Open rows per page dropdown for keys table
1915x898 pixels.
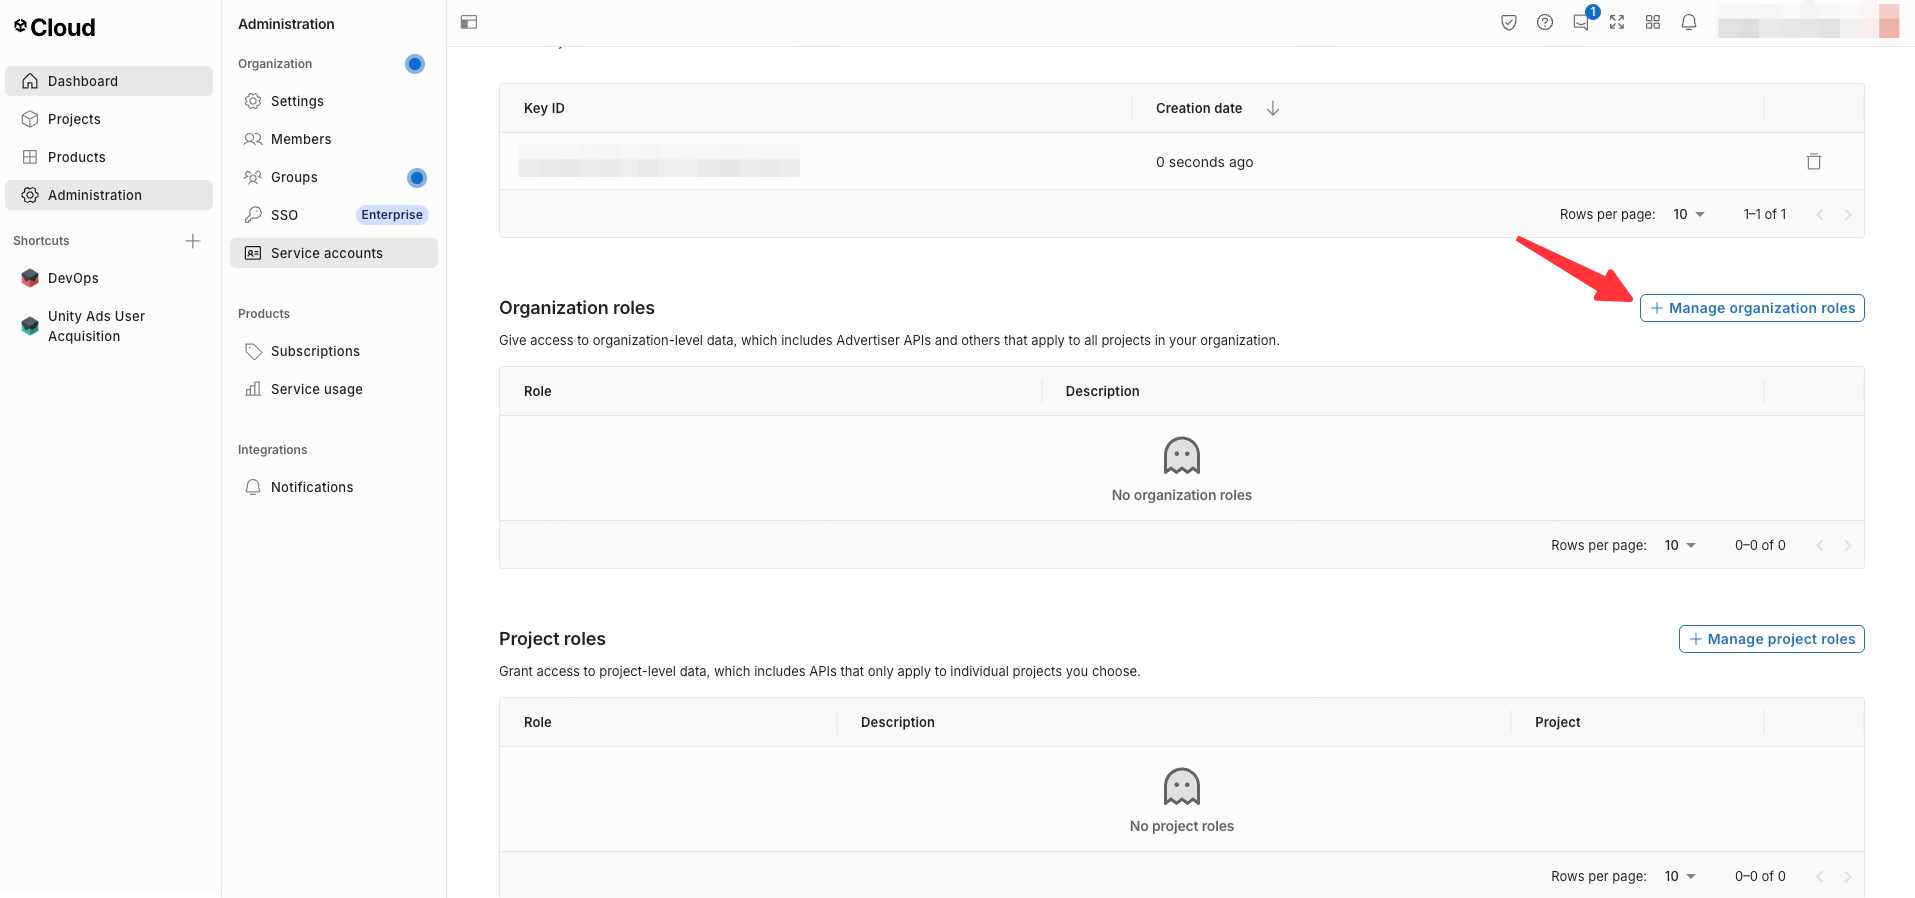pos(1689,214)
